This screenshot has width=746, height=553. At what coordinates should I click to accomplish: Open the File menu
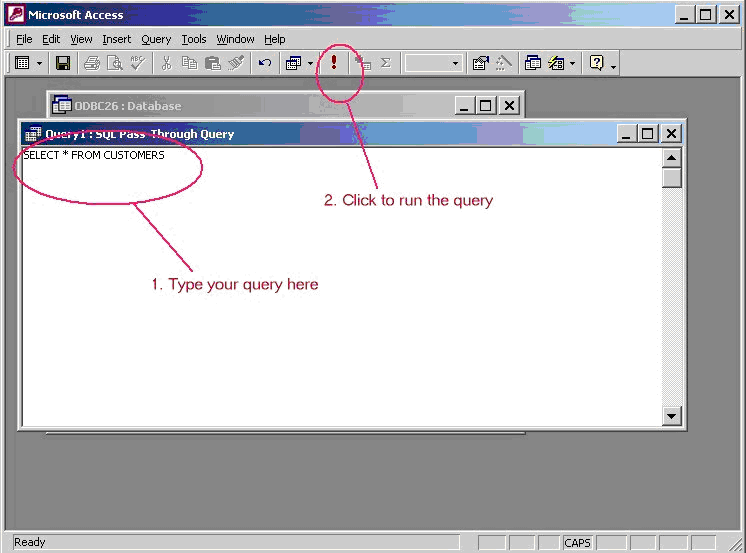pyautogui.click(x=24, y=39)
